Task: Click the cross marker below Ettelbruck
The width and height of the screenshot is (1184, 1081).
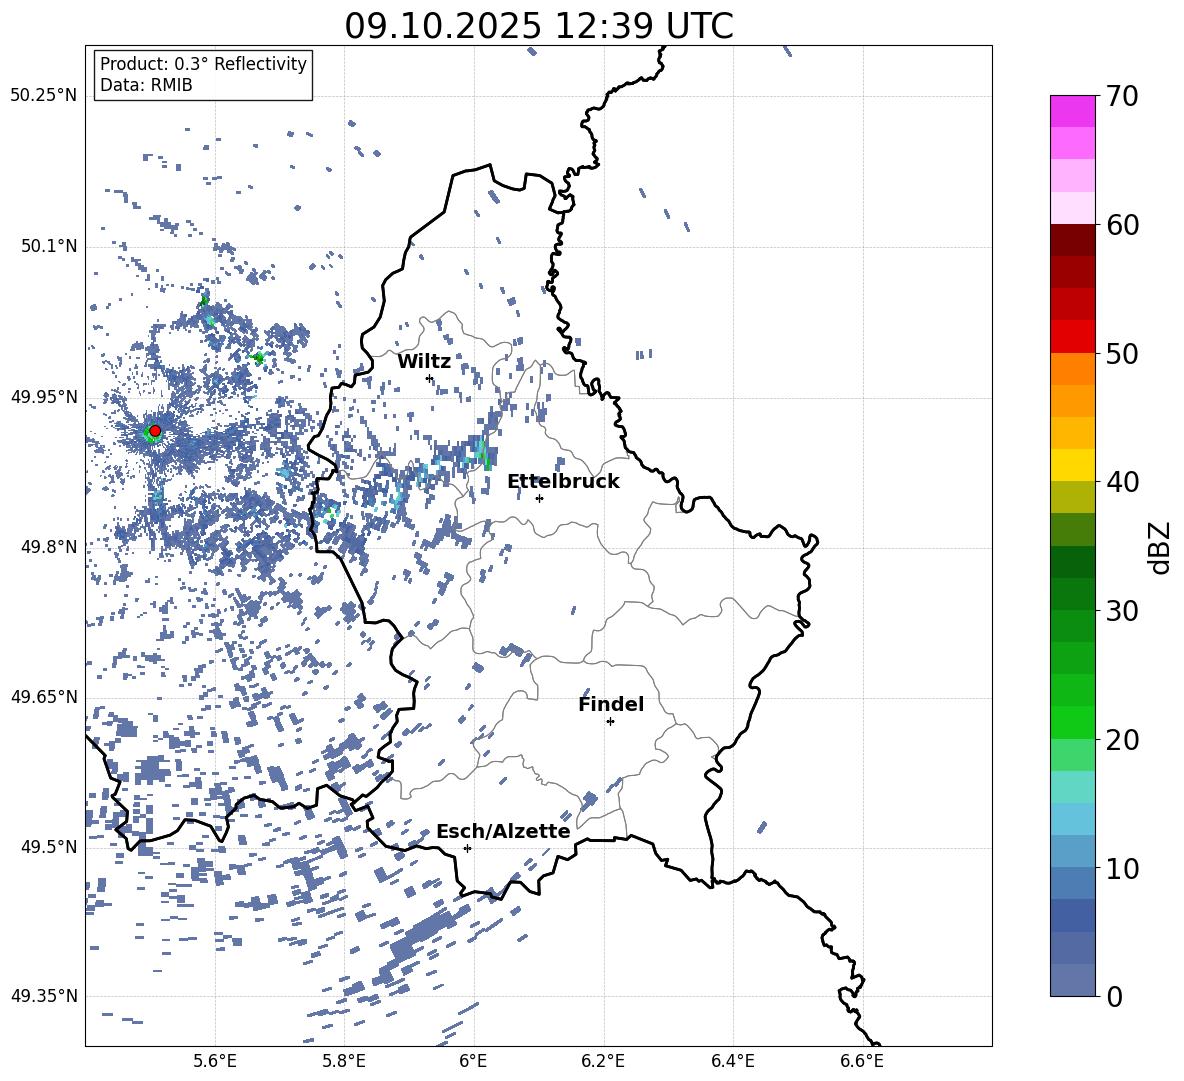Action: pyautogui.click(x=539, y=498)
